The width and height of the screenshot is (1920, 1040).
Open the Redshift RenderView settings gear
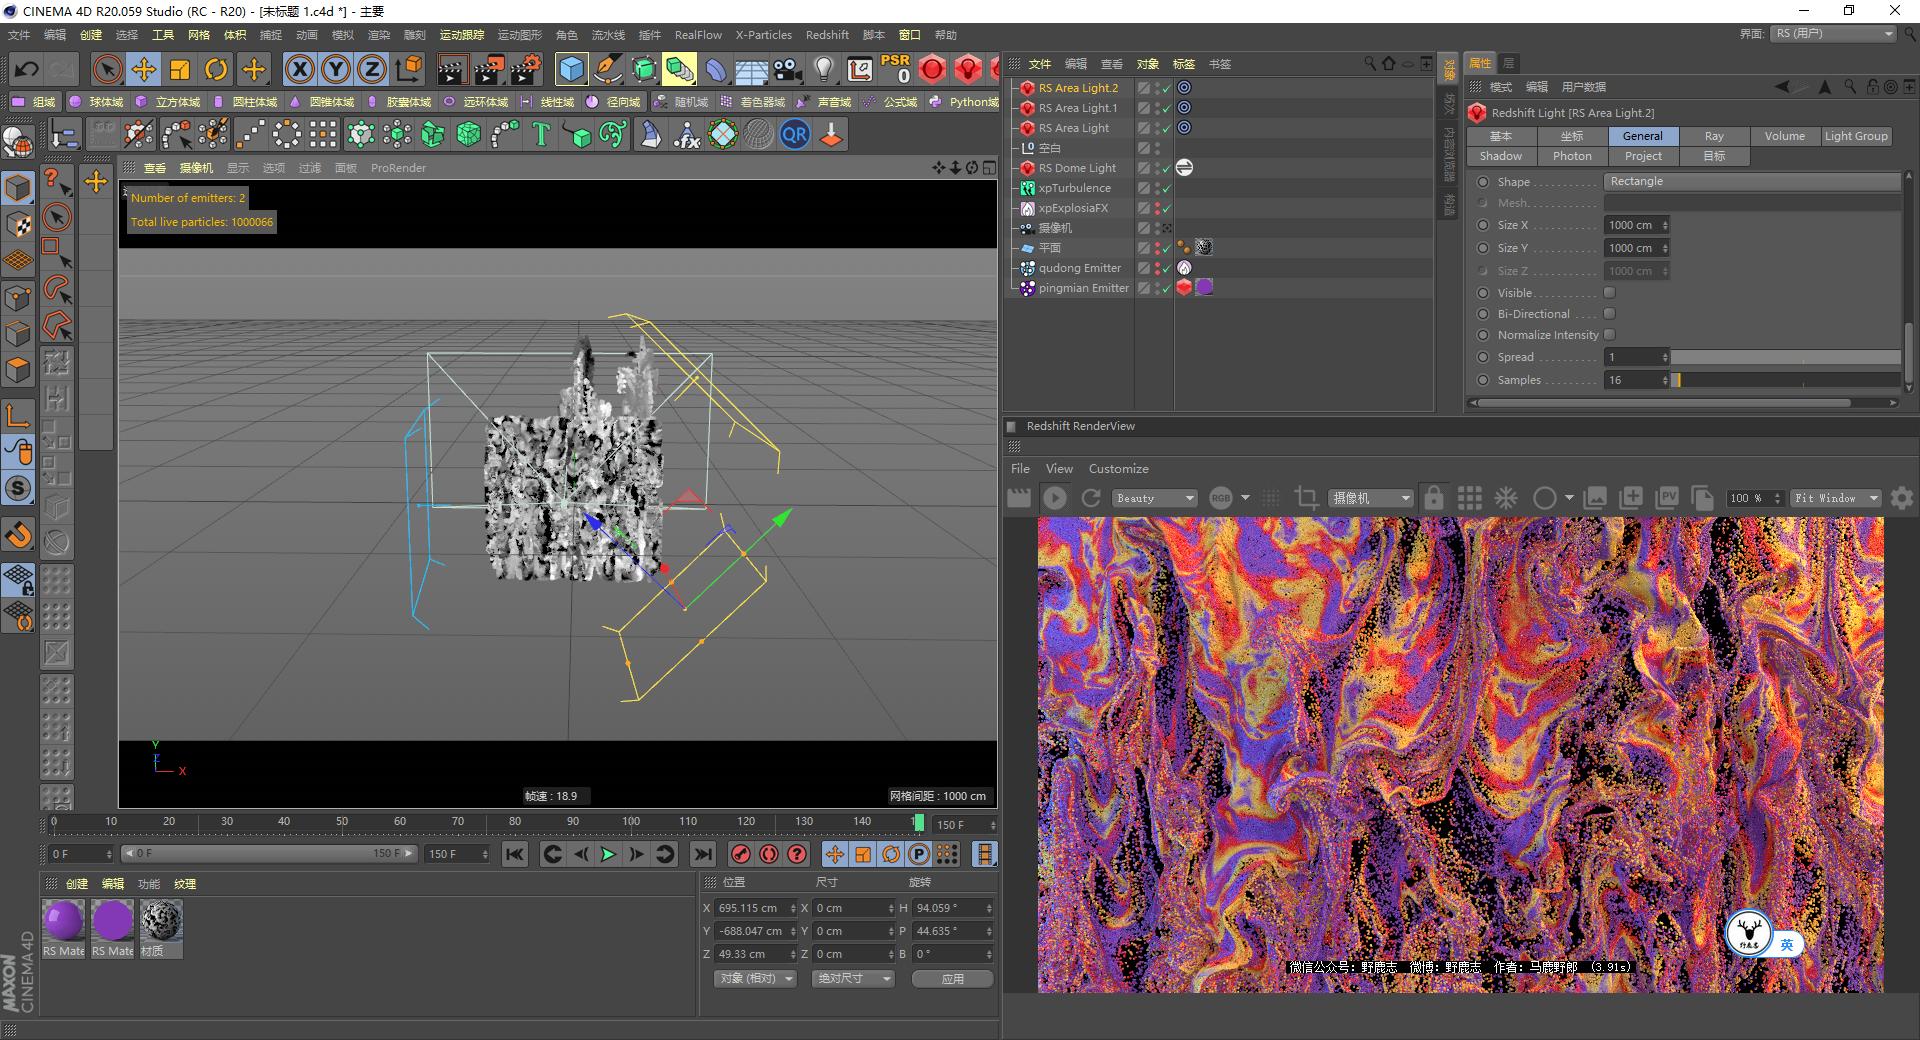(x=1904, y=498)
